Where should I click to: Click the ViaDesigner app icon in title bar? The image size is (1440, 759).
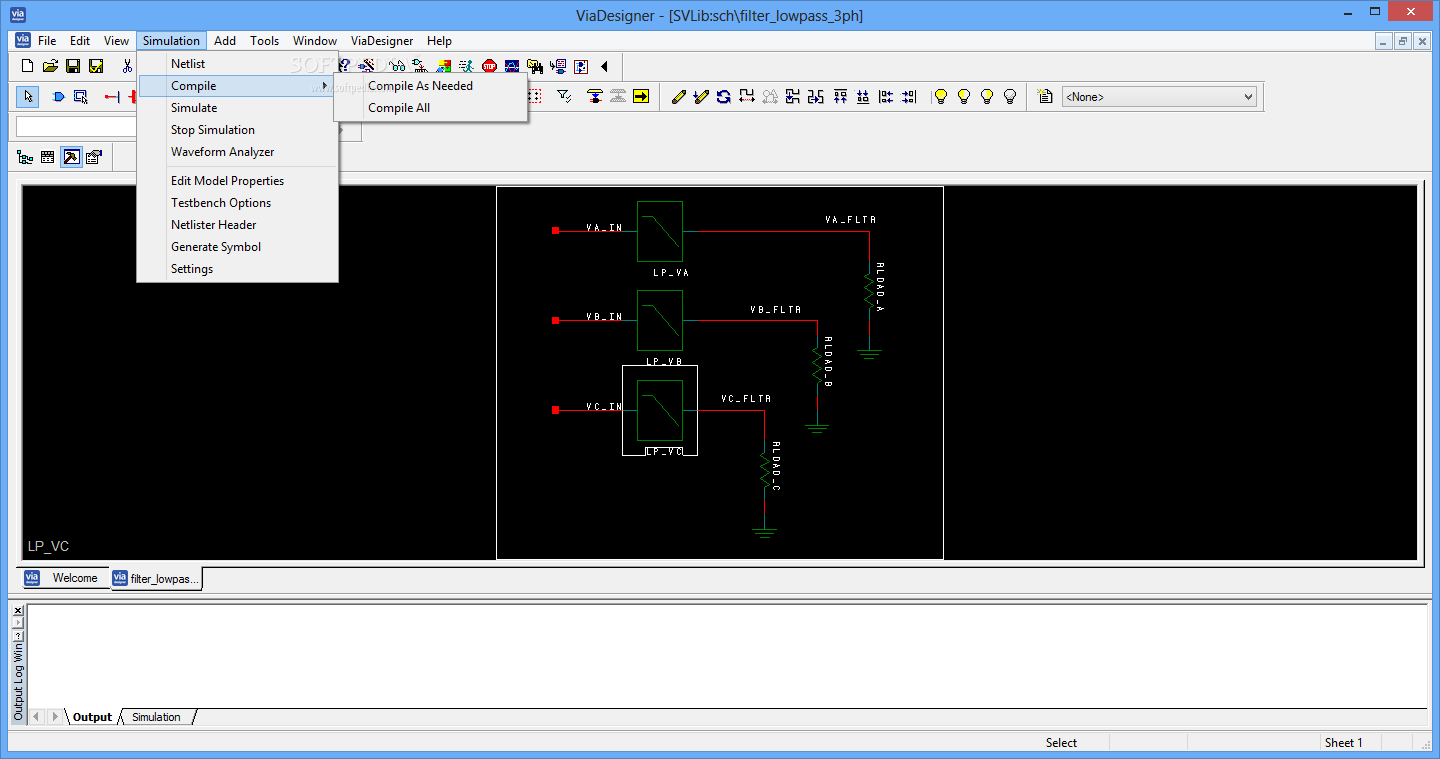(17, 15)
